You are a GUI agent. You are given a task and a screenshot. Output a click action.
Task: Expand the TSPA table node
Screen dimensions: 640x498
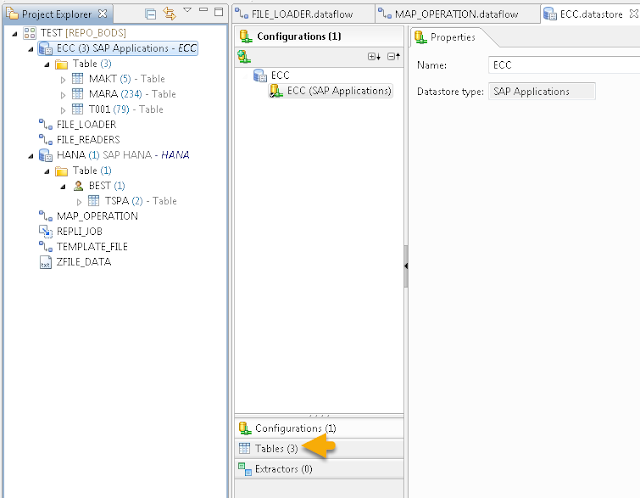pyautogui.click(x=79, y=202)
